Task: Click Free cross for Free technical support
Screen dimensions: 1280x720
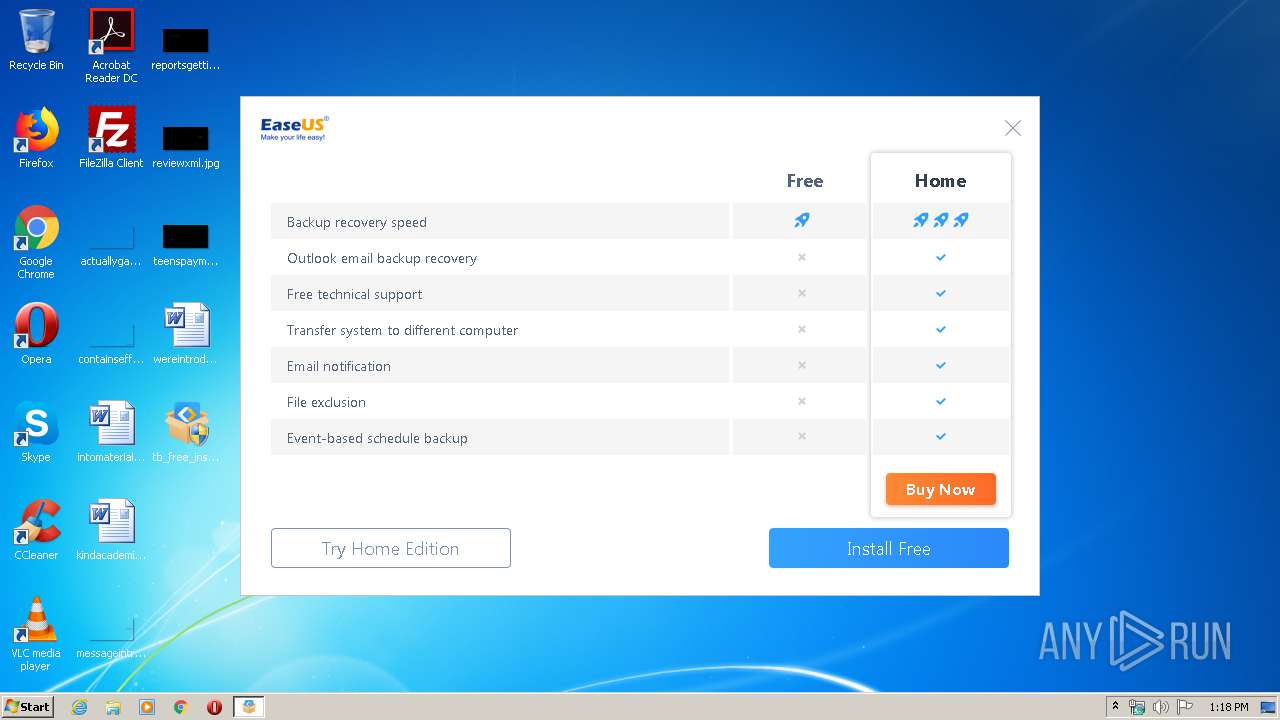Action: pyautogui.click(x=802, y=293)
